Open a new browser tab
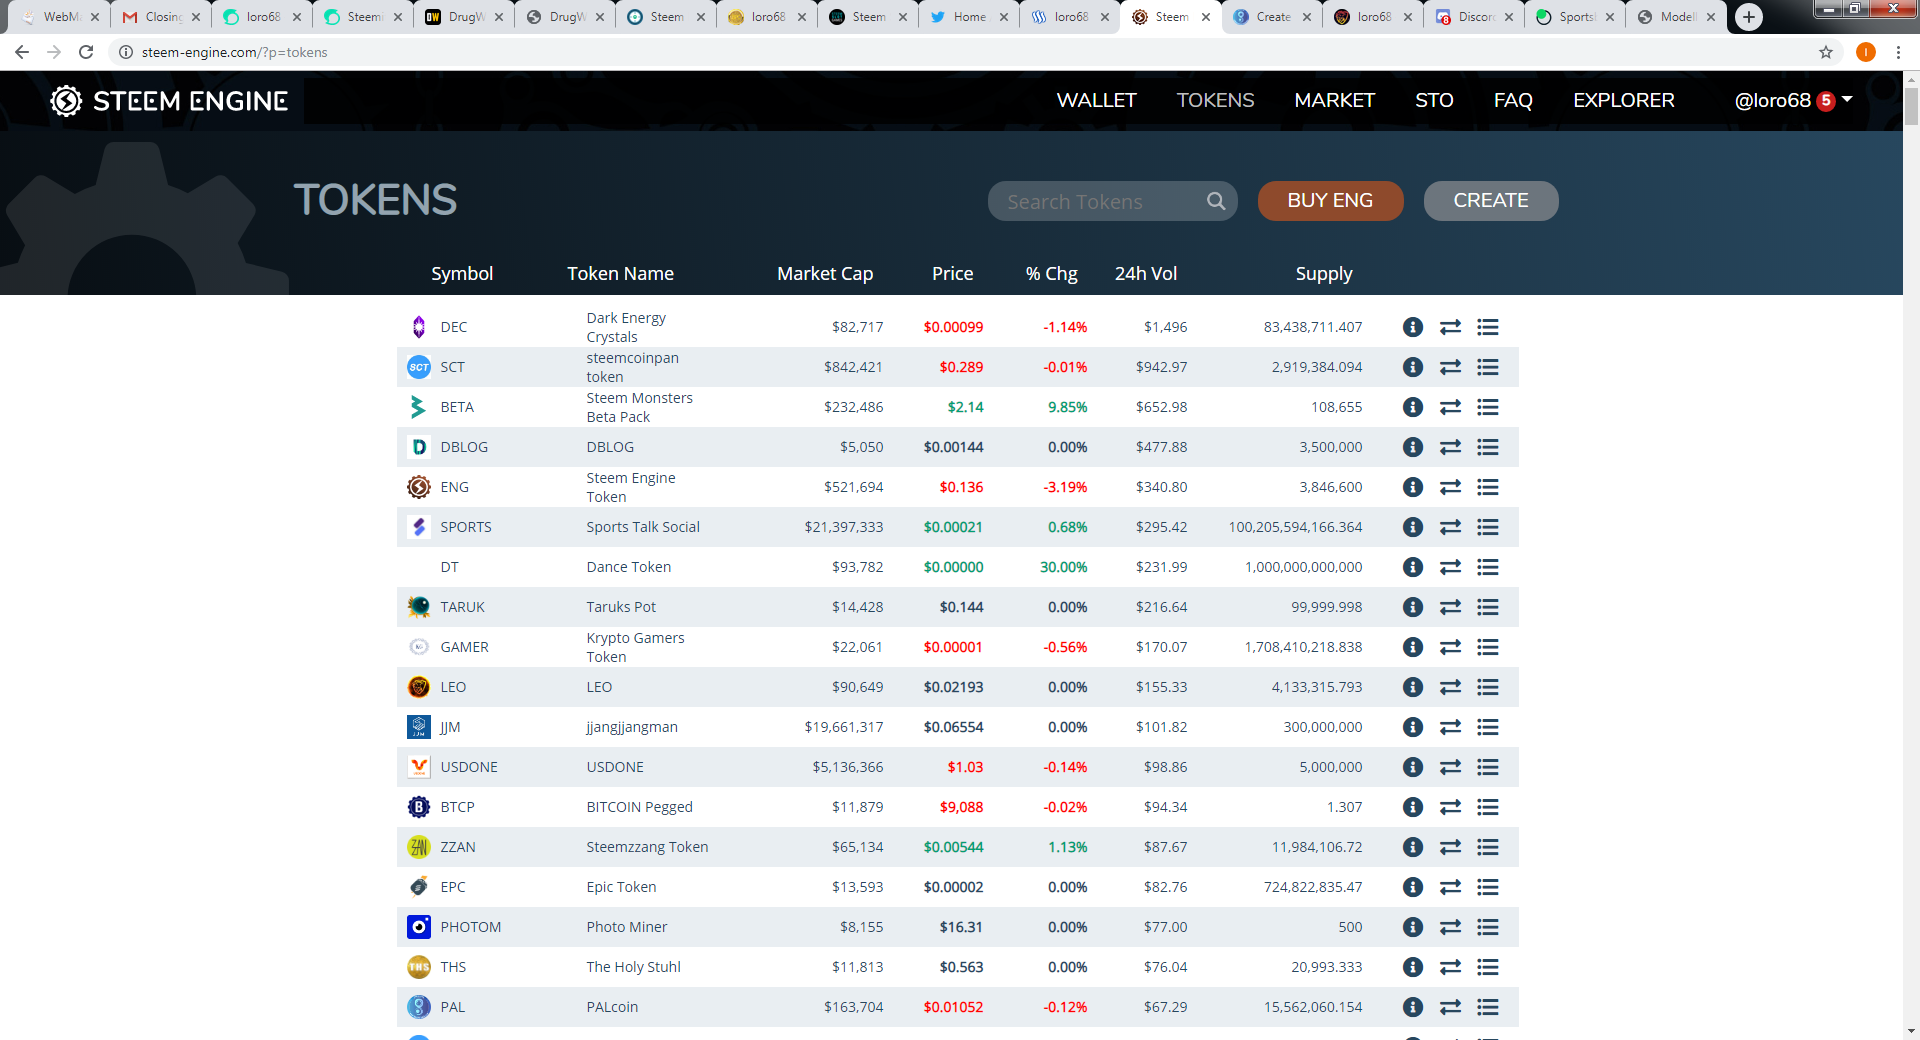Screen dimensions: 1920x1040 1749,17
